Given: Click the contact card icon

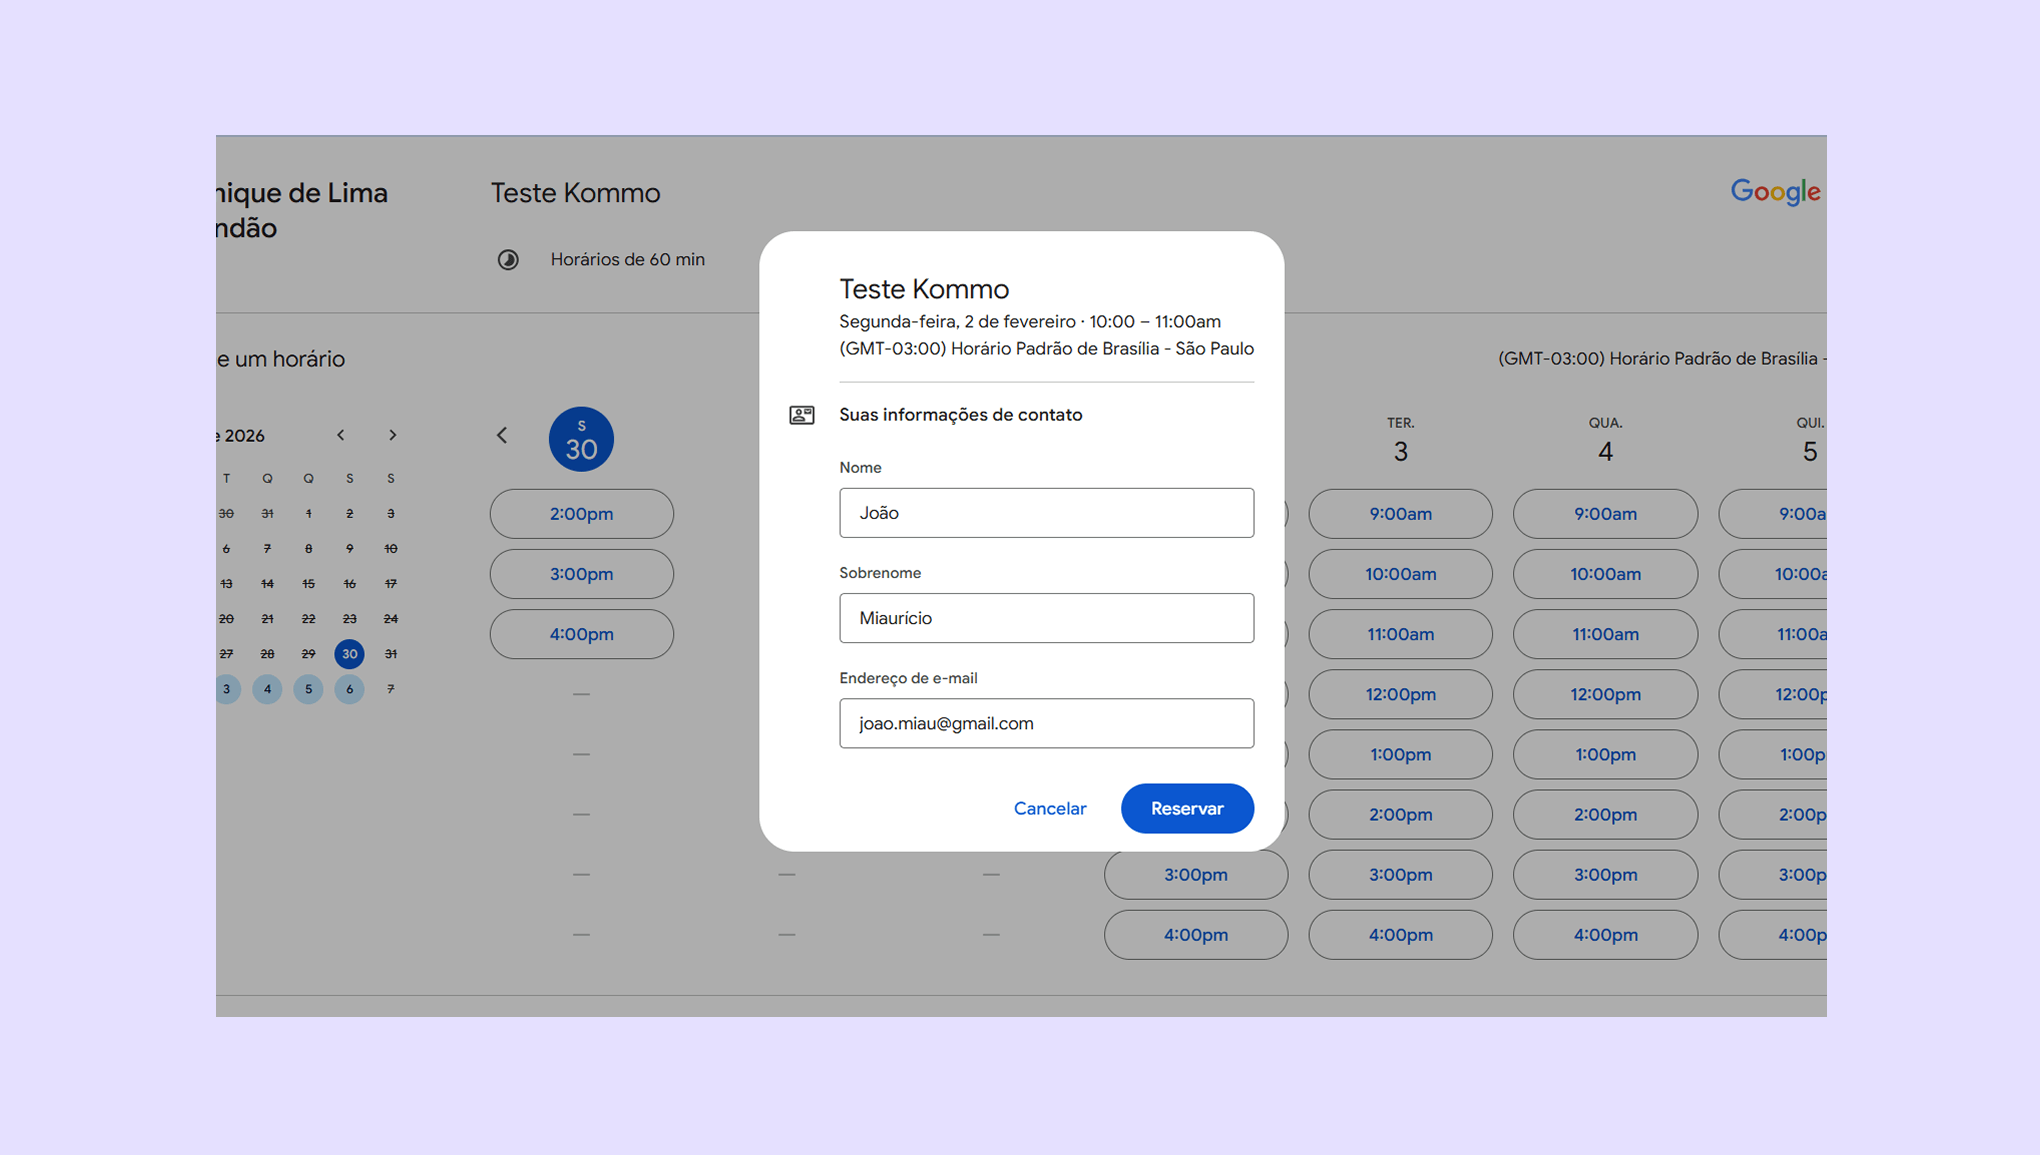Looking at the screenshot, I should point(802,415).
